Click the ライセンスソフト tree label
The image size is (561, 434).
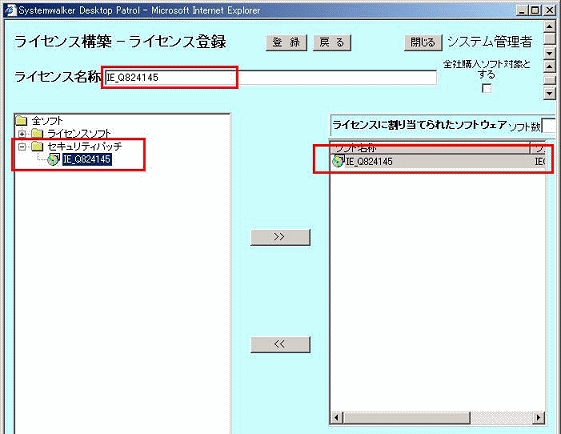[79, 134]
